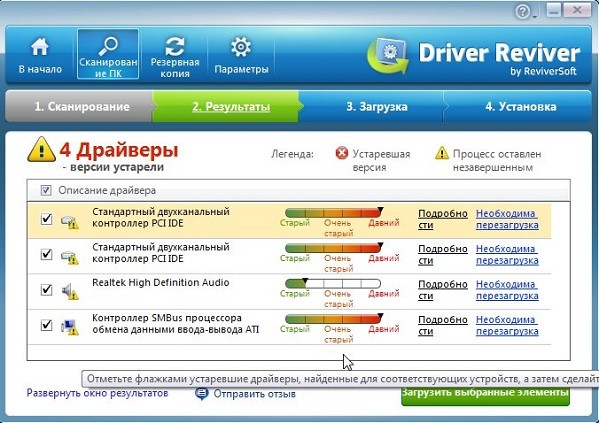
Task: Click the Процесс оставлен незавершенным legend icon
Action: point(442,153)
